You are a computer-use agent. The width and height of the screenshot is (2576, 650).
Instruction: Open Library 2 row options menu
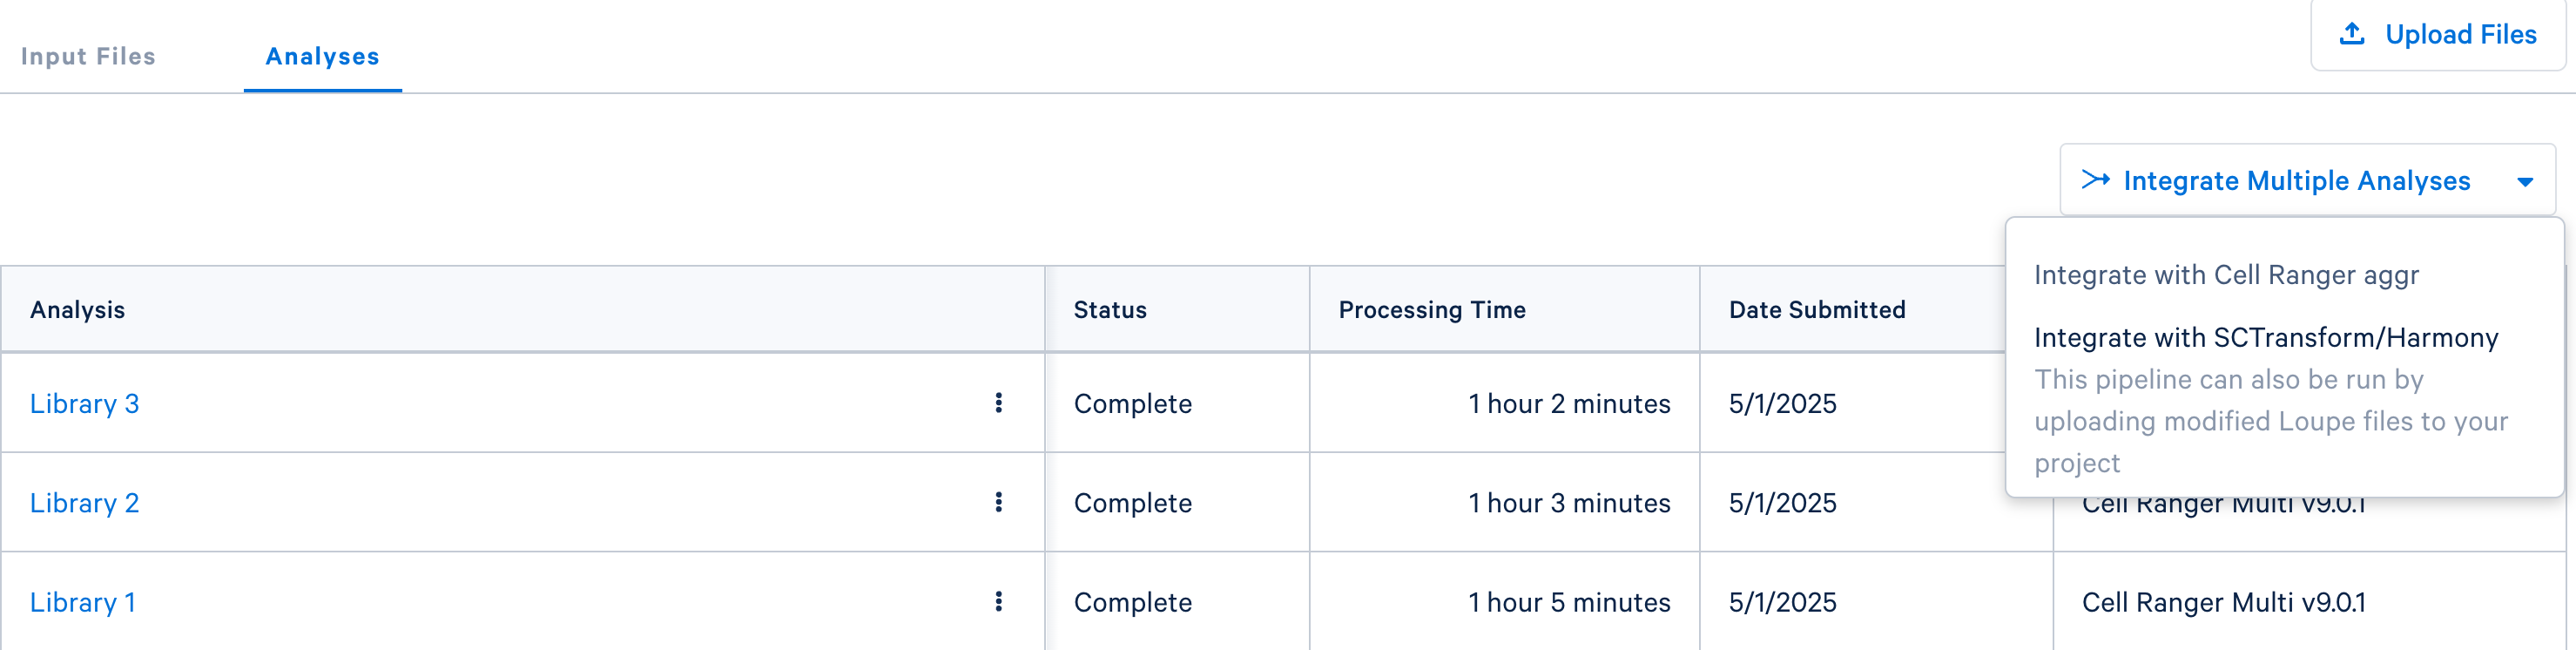[x=998, y=502]
